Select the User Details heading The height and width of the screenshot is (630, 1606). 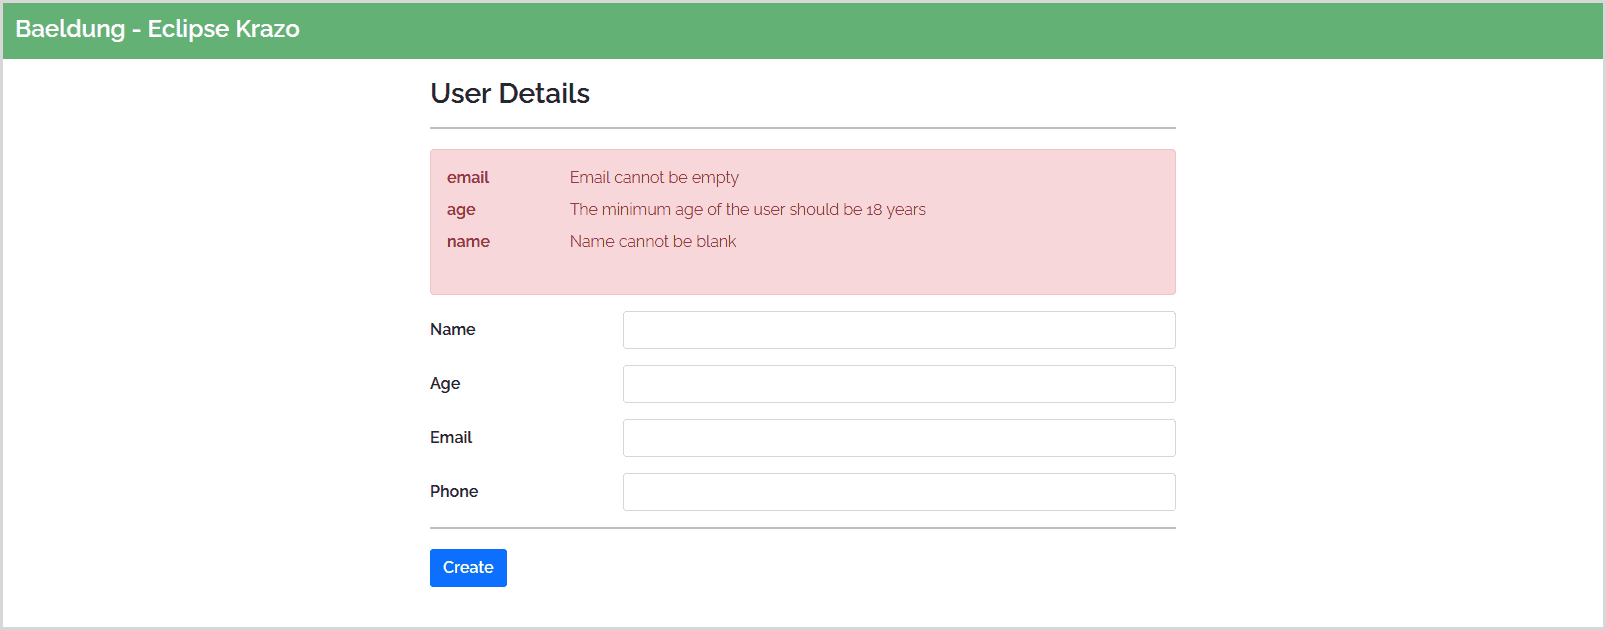(x=510, y=93)
